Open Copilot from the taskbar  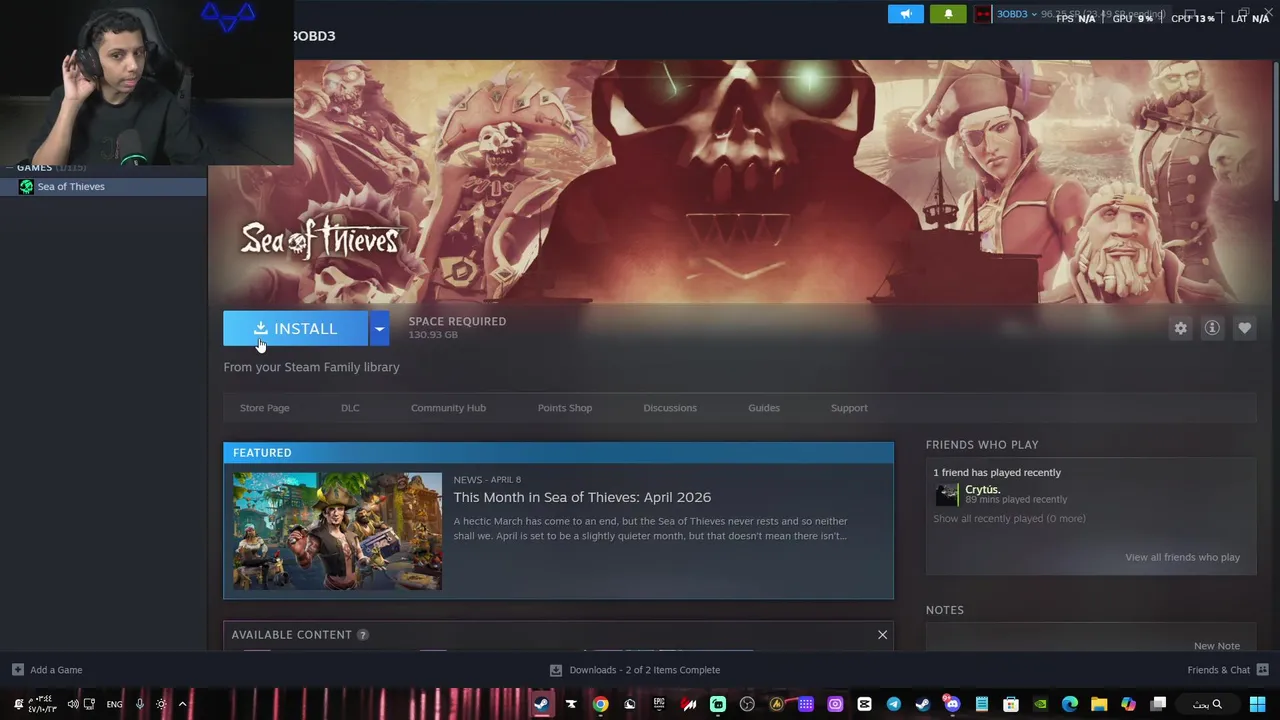point(1128,705)
